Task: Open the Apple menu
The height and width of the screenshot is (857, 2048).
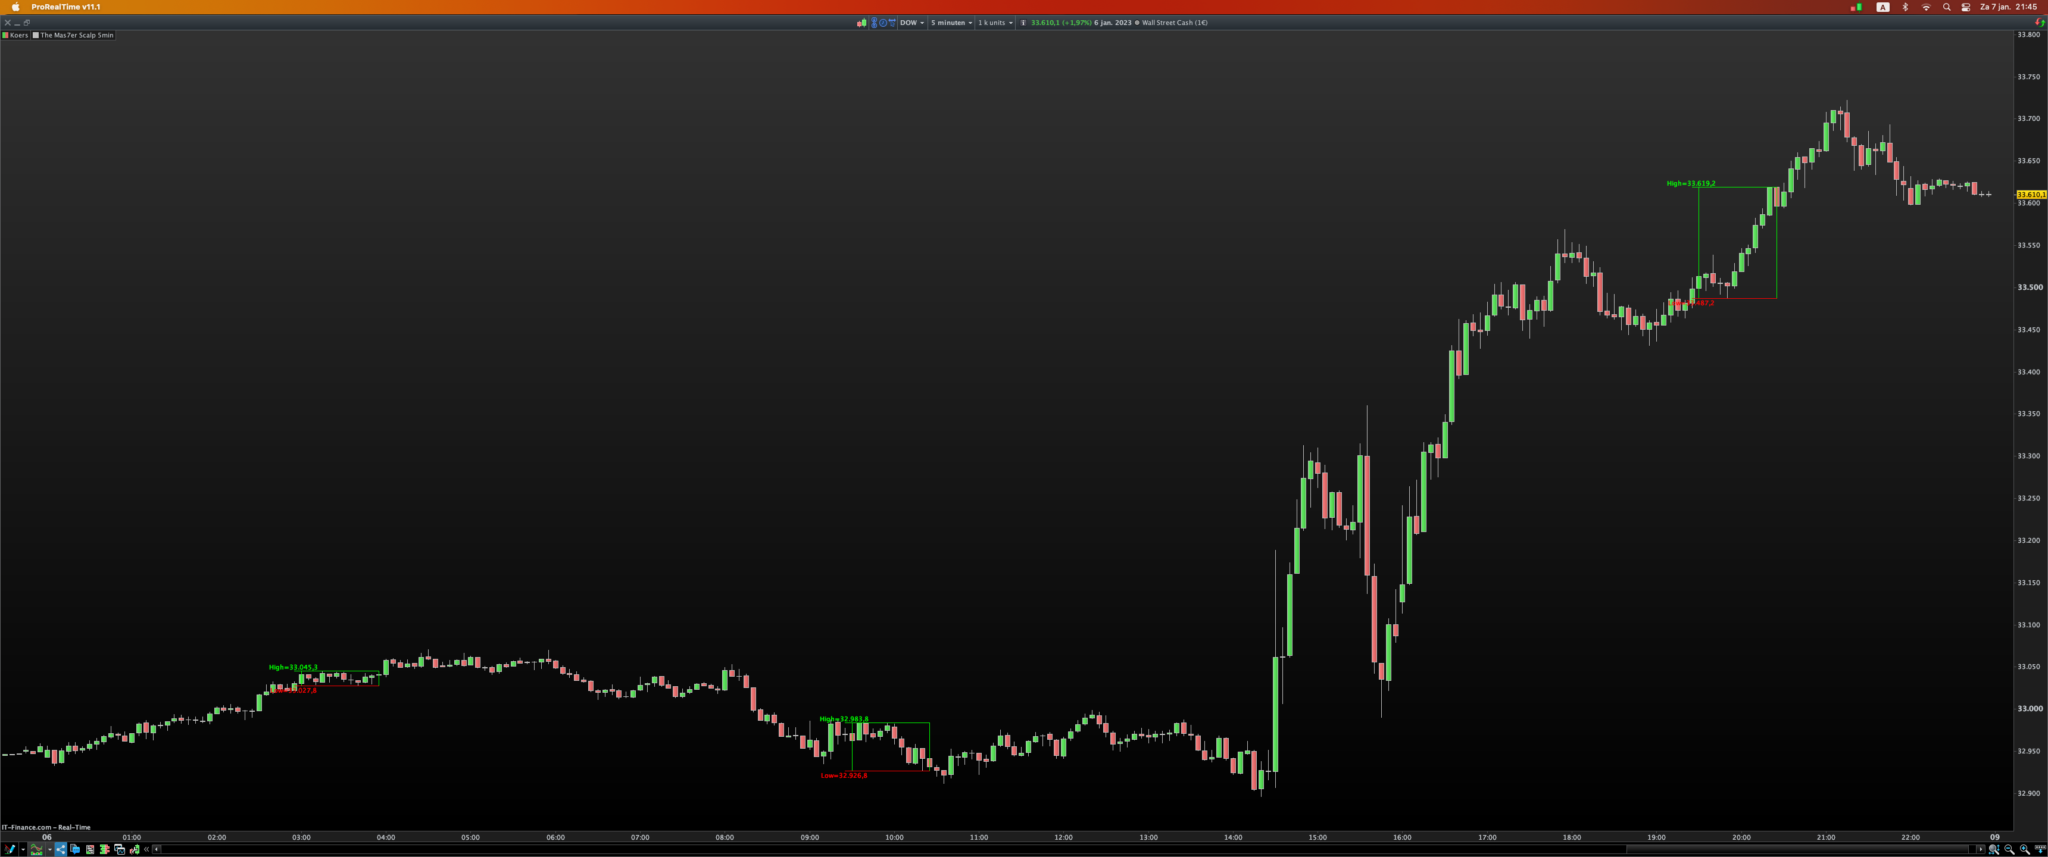Action: click(15, 7)
